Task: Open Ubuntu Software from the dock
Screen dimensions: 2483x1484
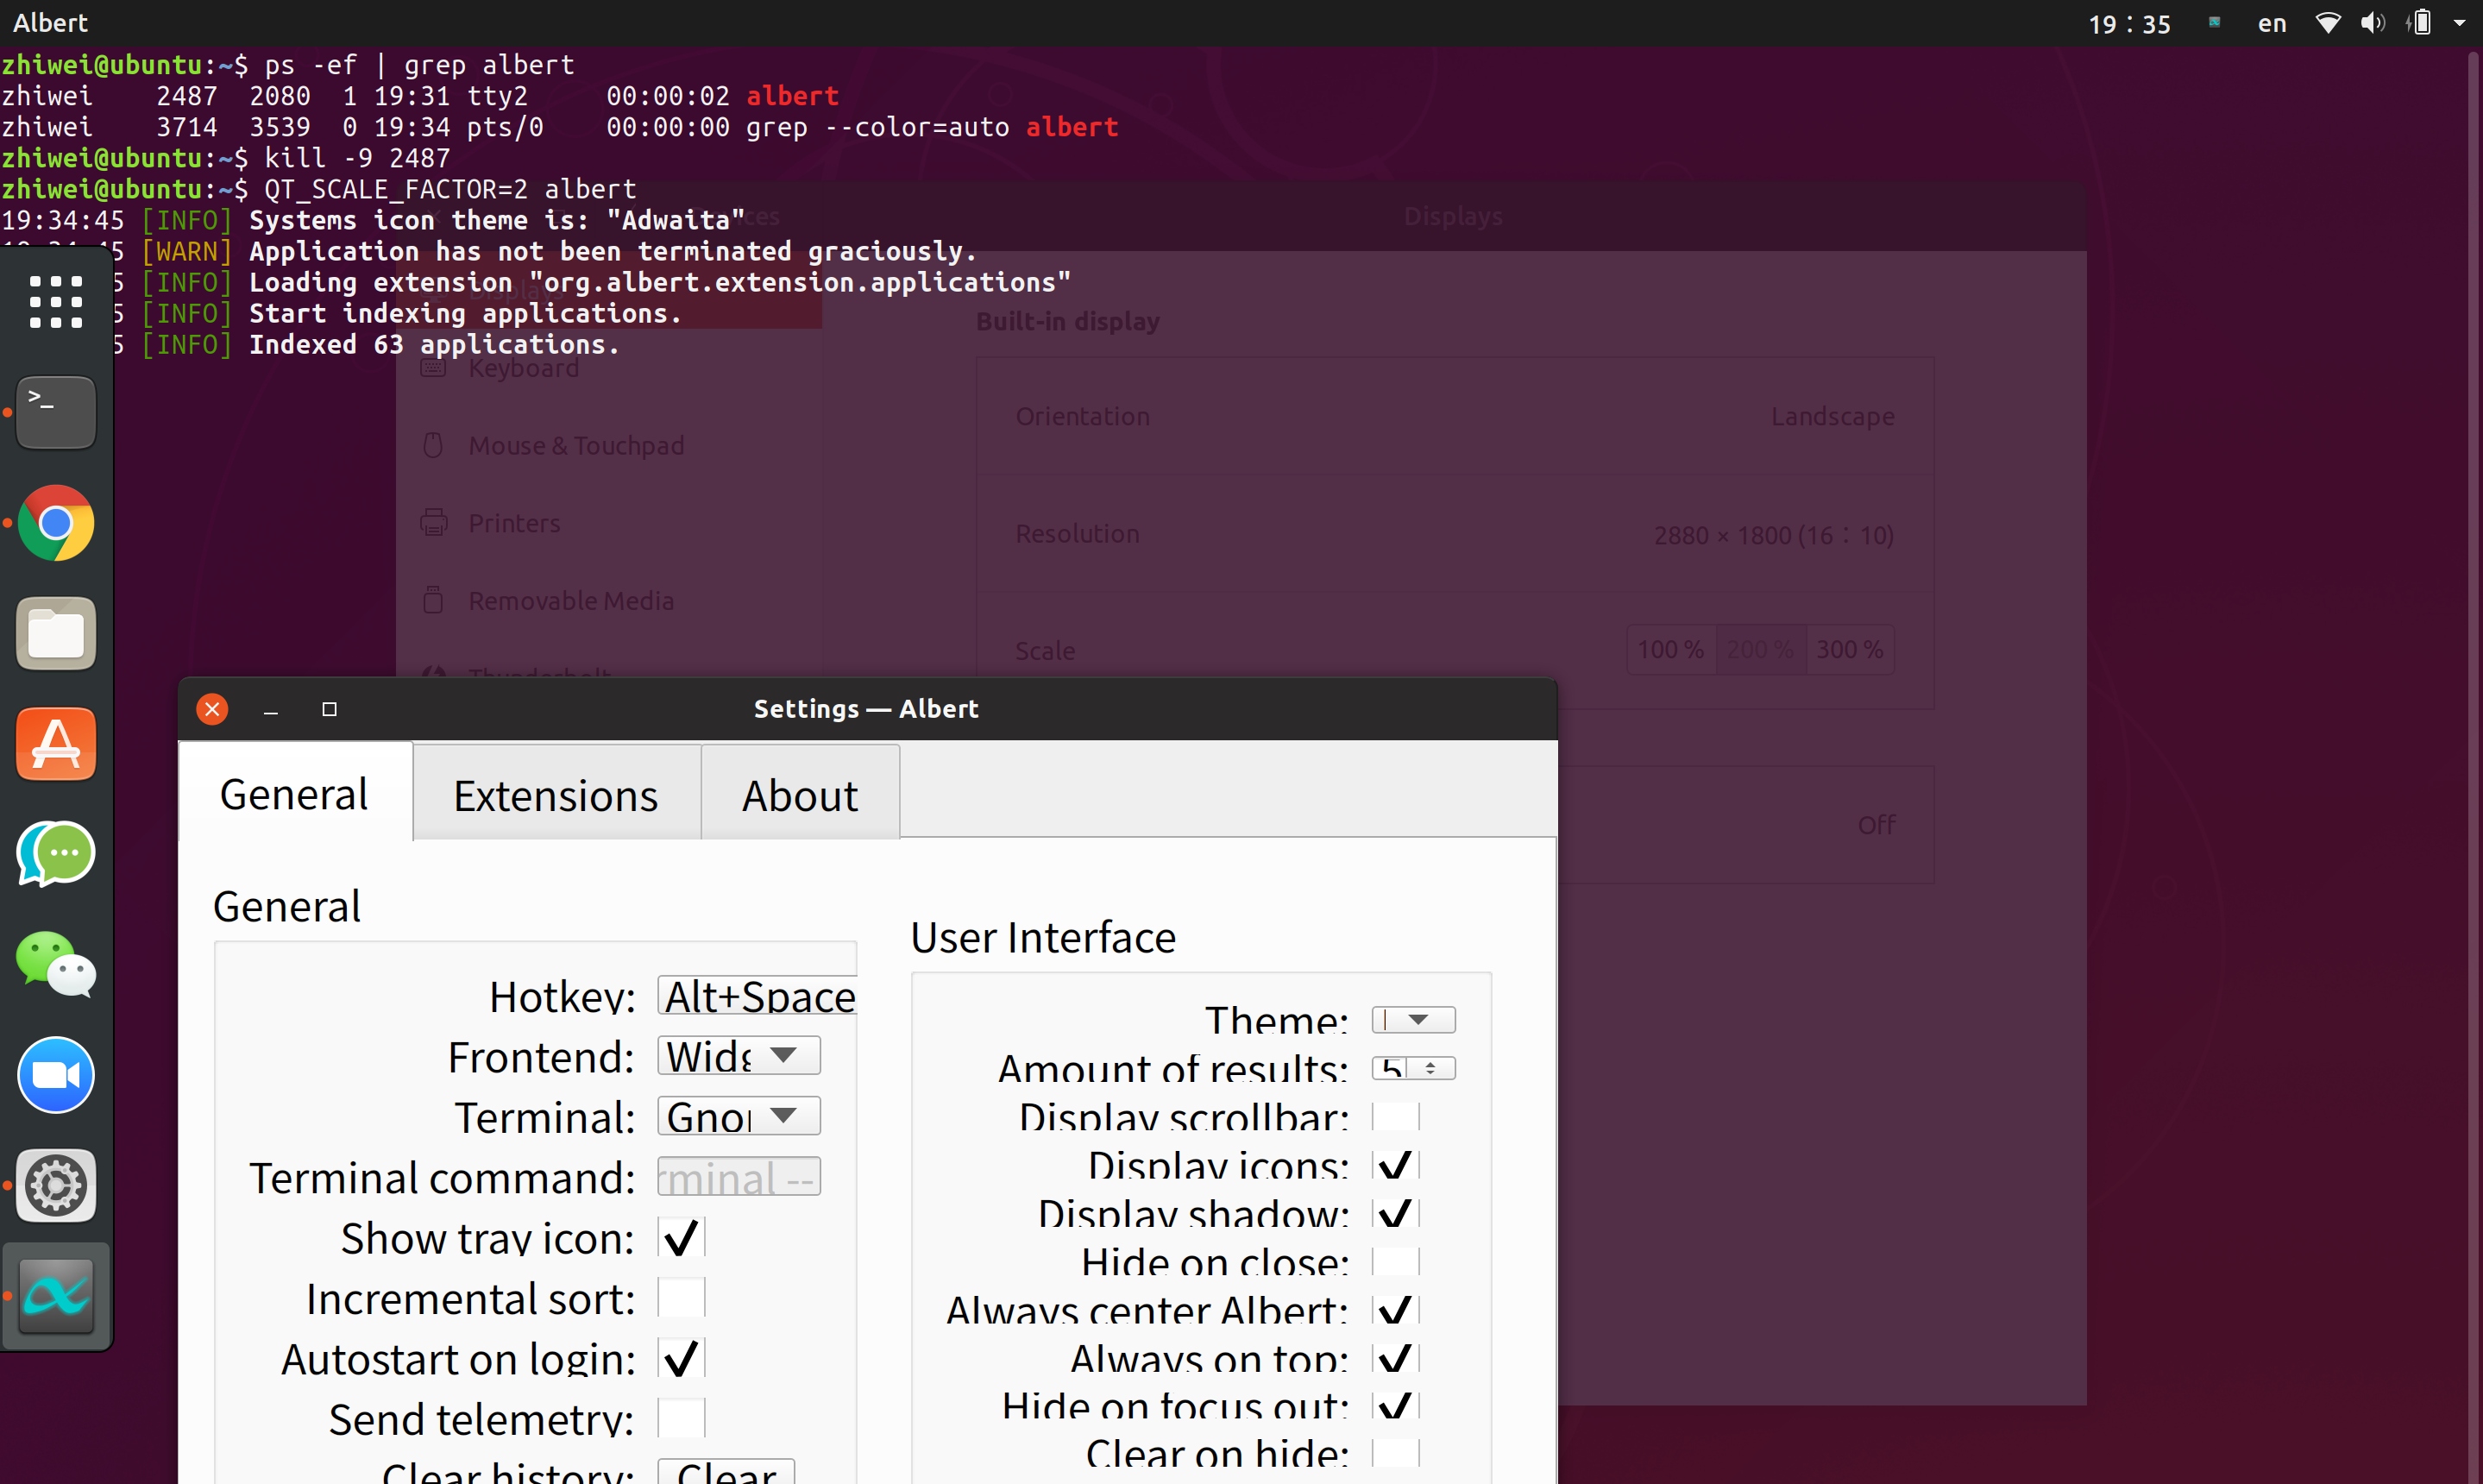Action: pos(55,743)
